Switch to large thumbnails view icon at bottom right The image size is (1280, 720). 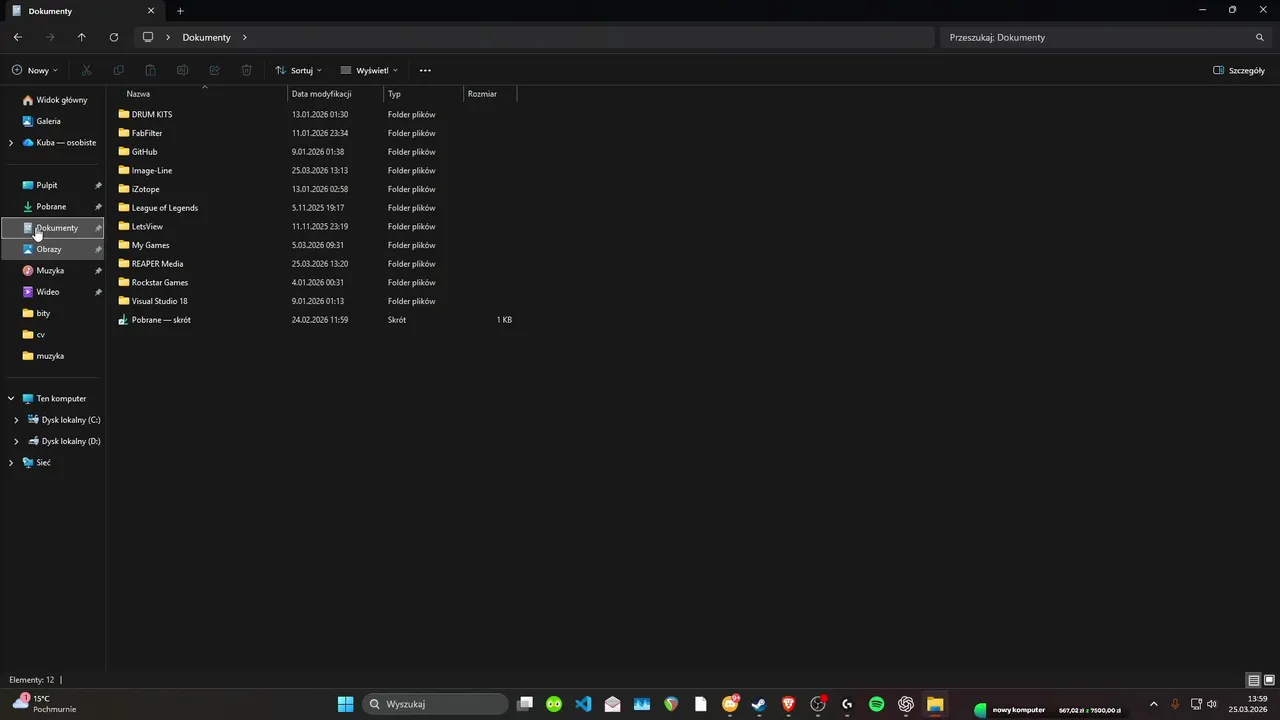pos(1268,680)
